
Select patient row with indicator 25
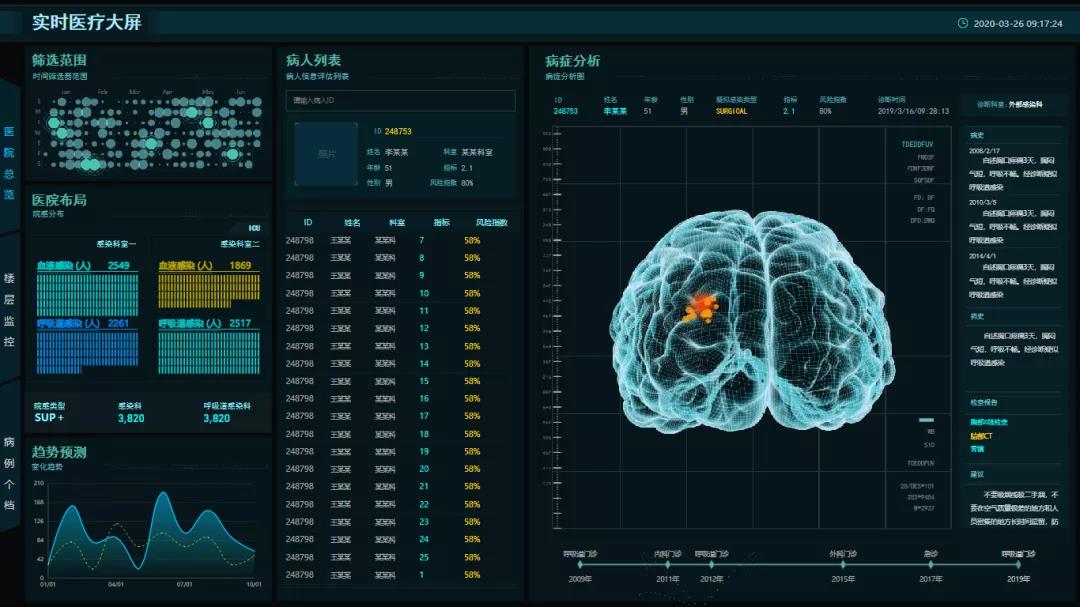click(400, 557)
